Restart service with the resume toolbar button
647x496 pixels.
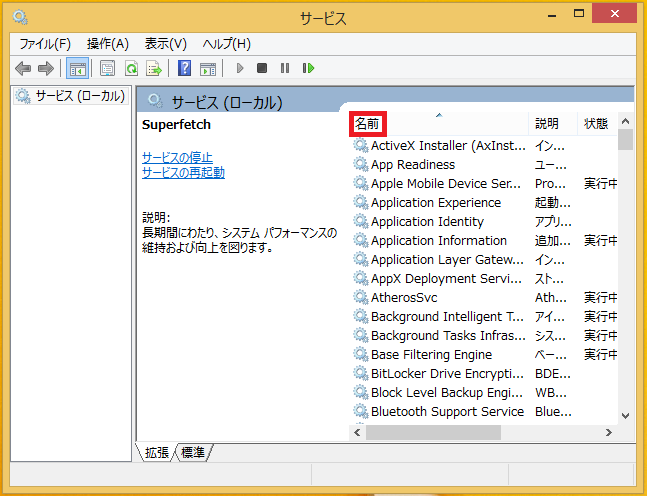pos(308,68)
